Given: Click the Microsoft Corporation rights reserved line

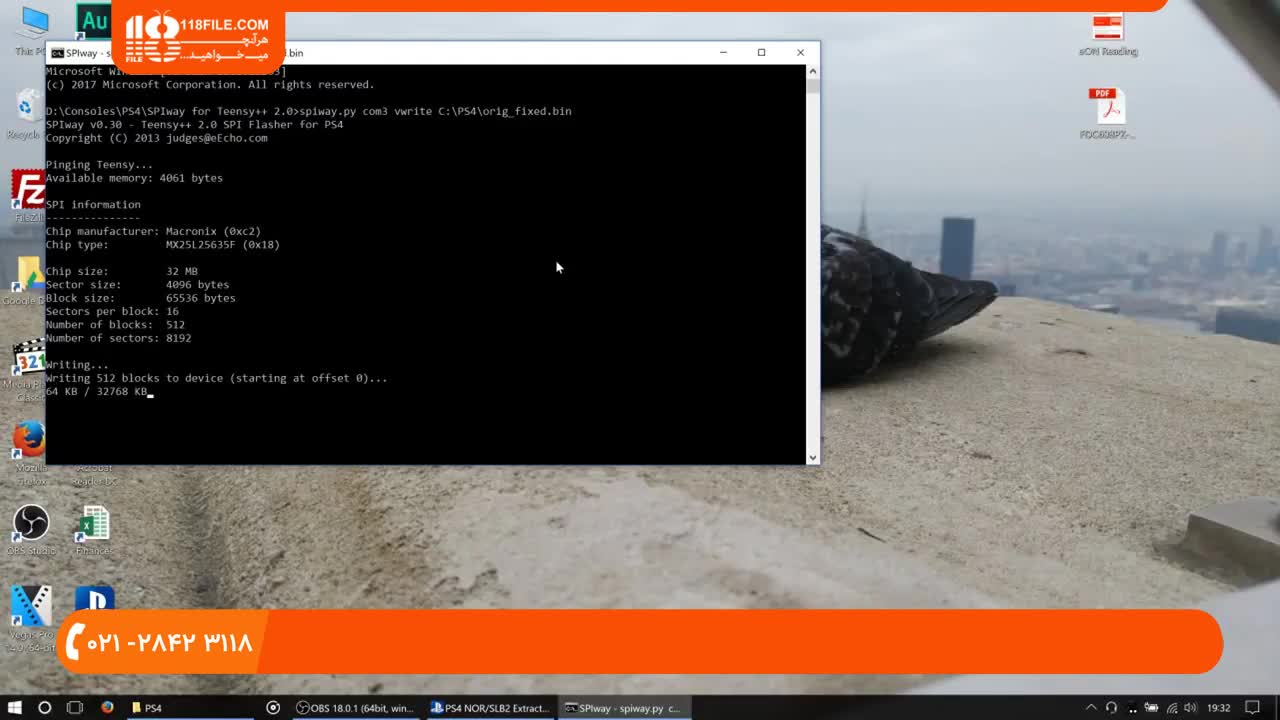Looking at the screenshot, I should coord(210,85).
